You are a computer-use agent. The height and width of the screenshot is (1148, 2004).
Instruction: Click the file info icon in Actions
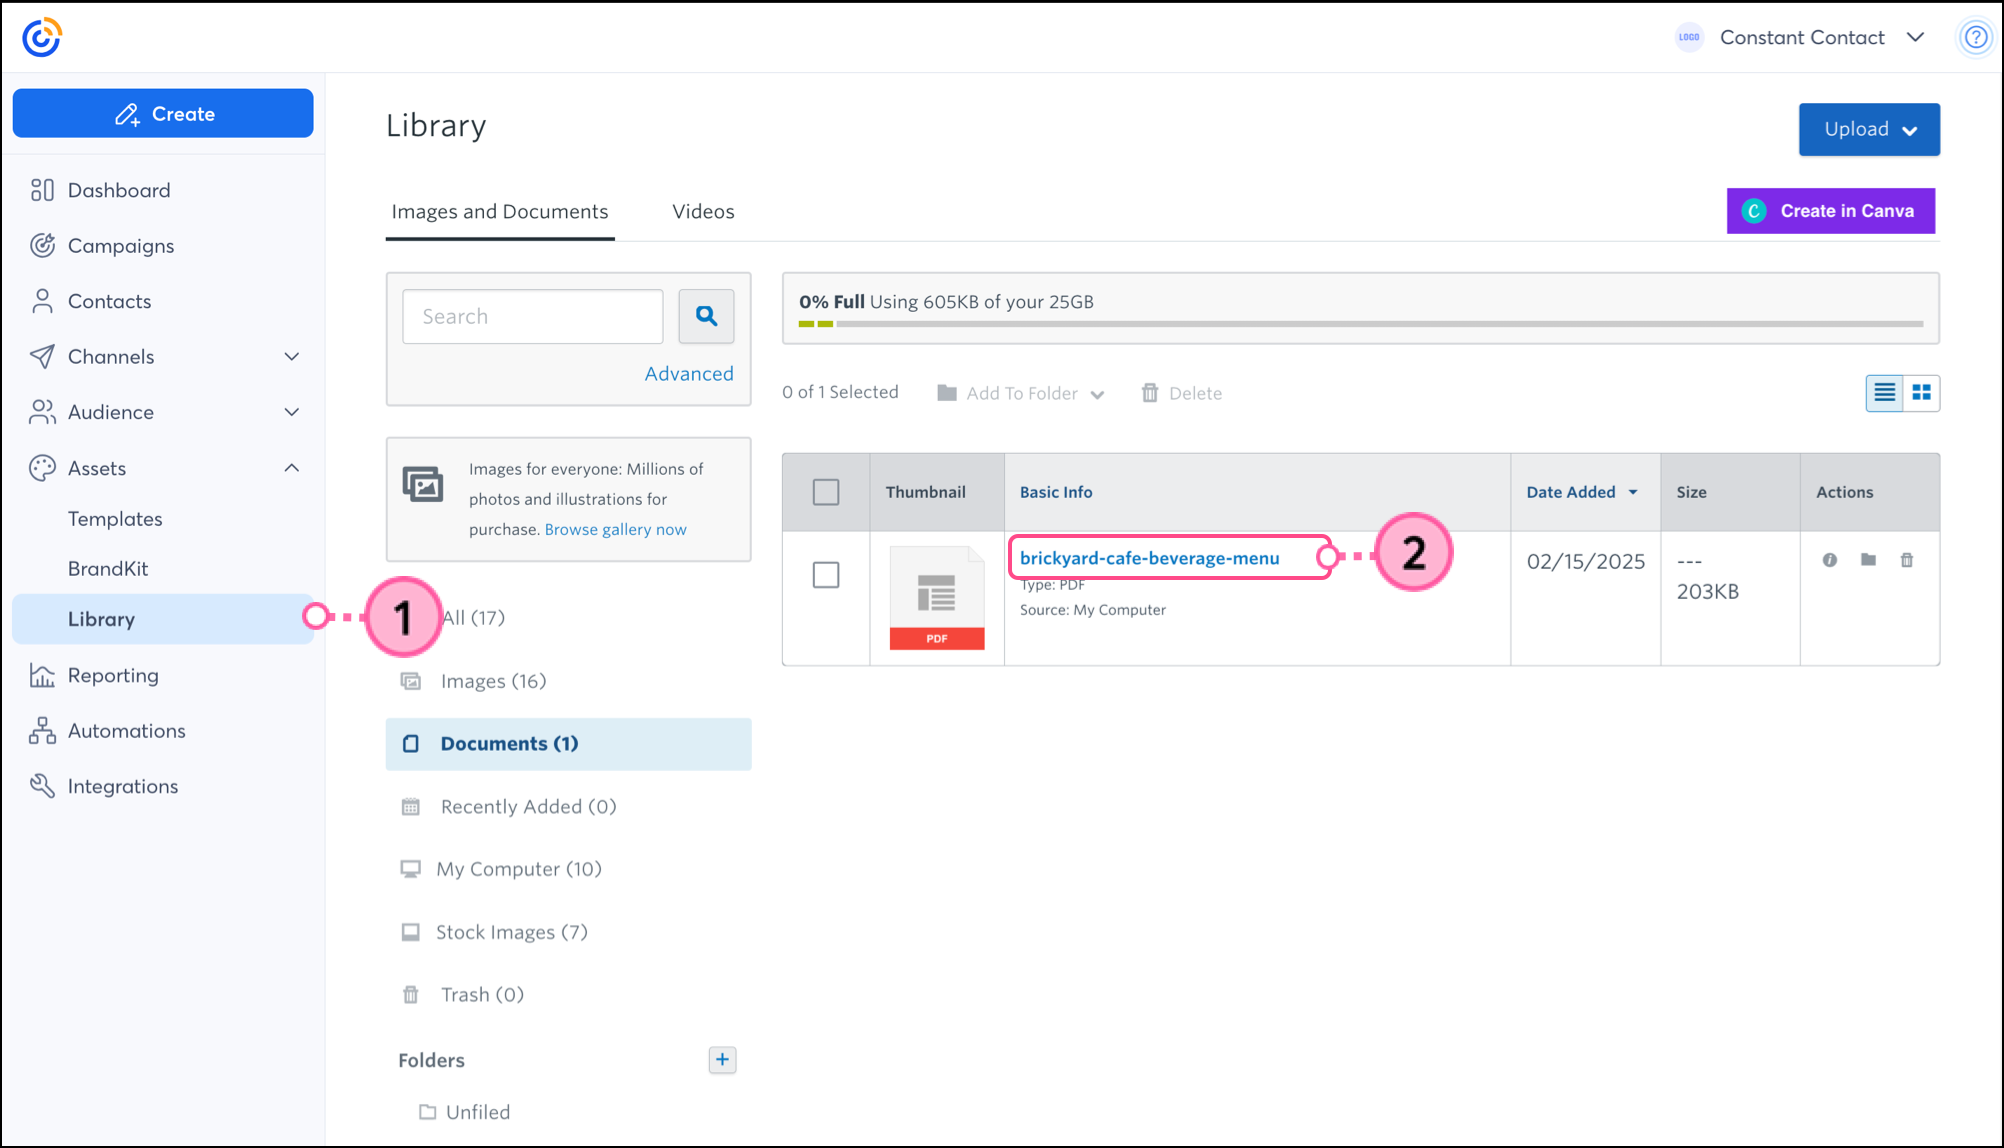click(x=1829, y=560)
